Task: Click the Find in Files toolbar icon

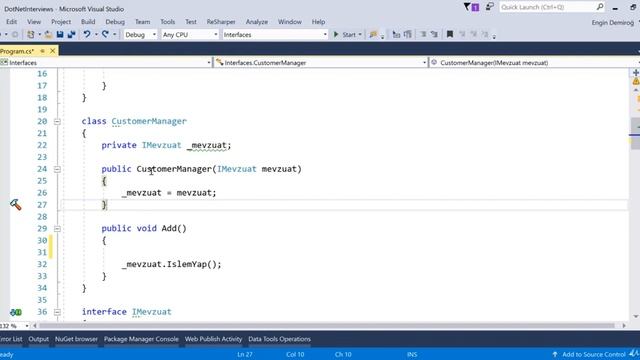Action: 373,35
